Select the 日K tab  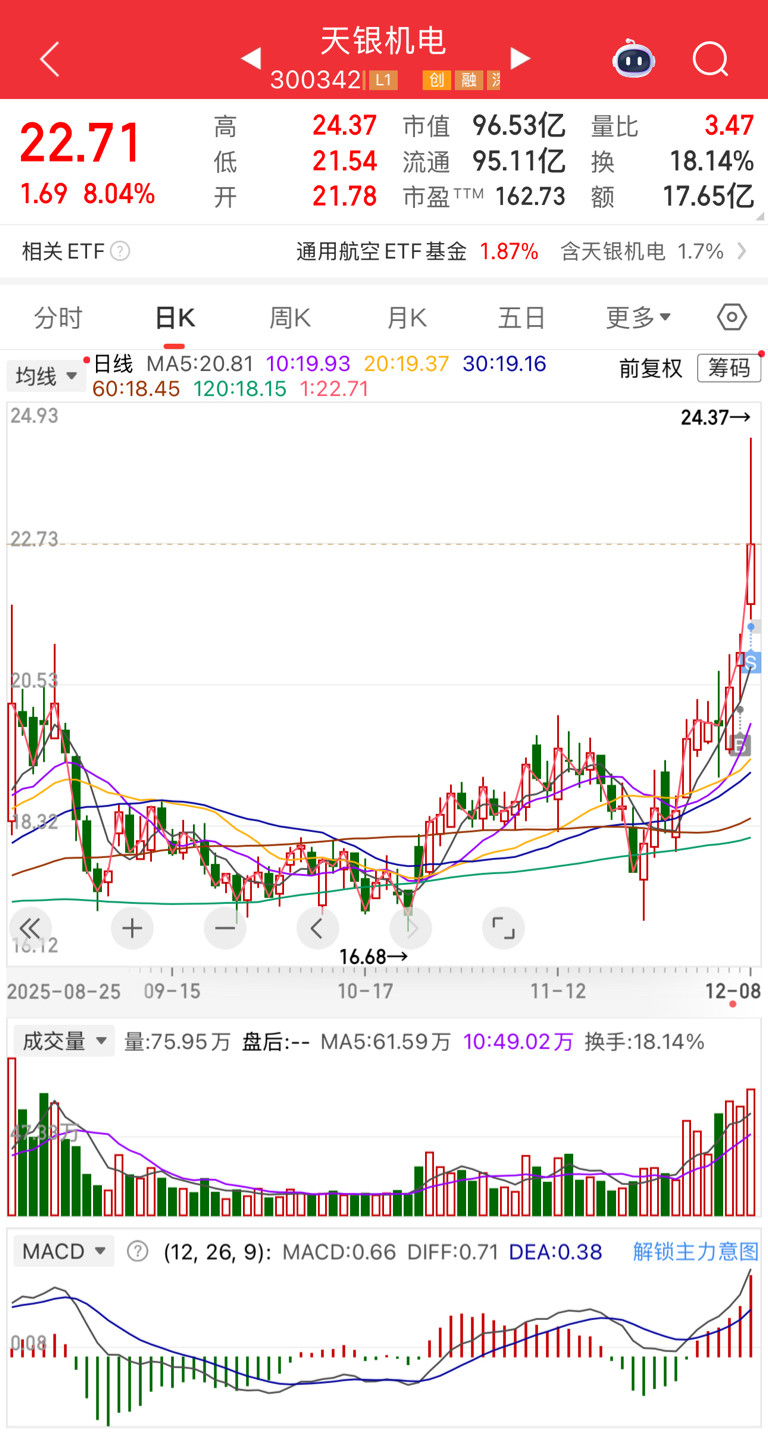(x=174, y=318)
